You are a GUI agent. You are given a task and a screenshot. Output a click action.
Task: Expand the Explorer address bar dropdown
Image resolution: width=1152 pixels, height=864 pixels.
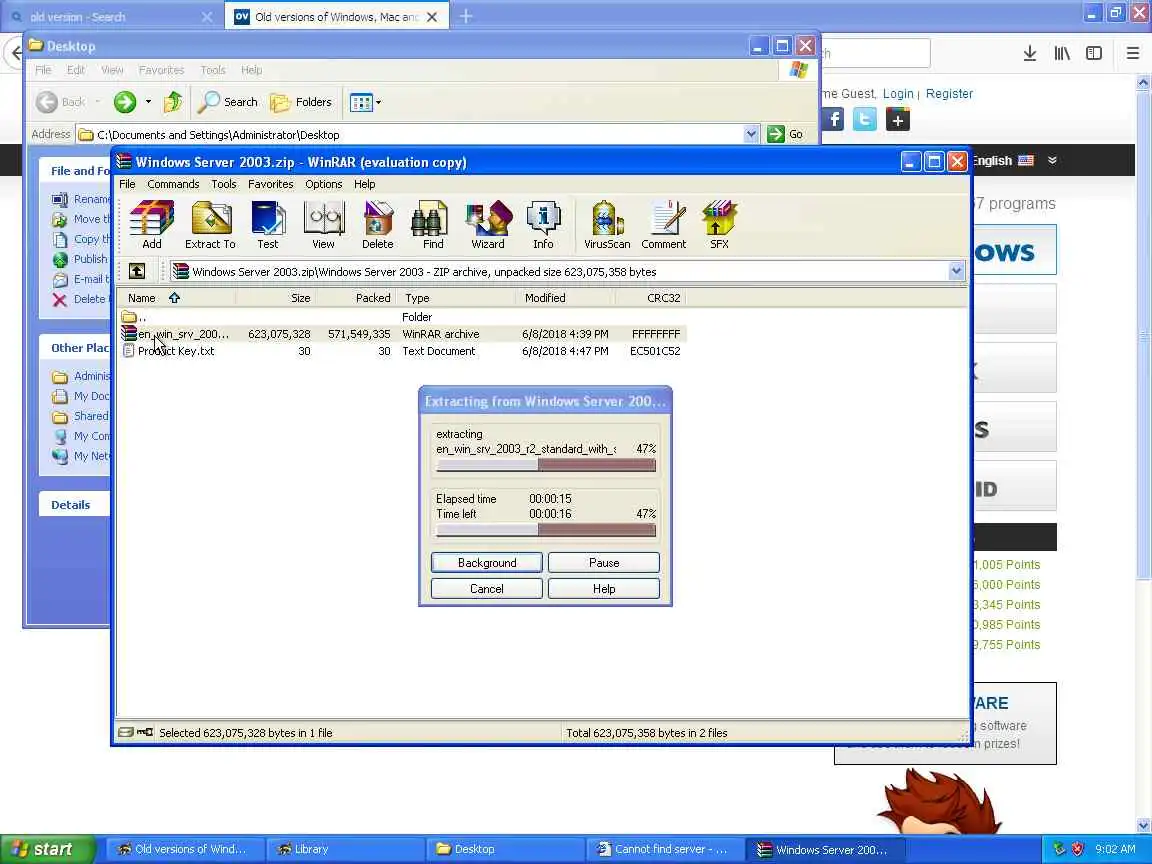click(x=751, y=134)
